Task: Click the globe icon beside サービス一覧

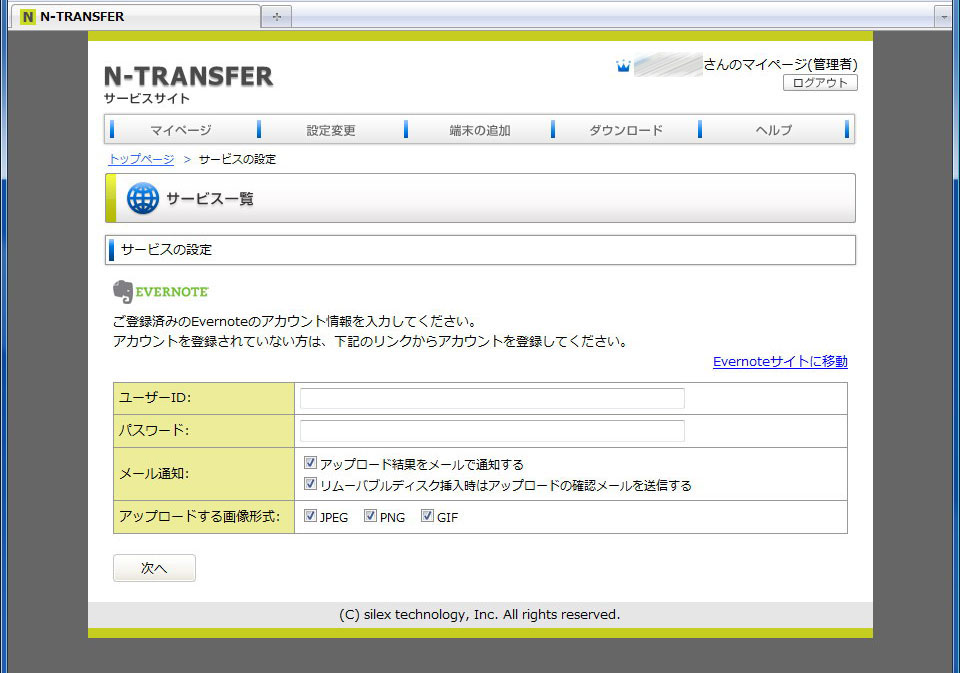Action: (142, 198)
